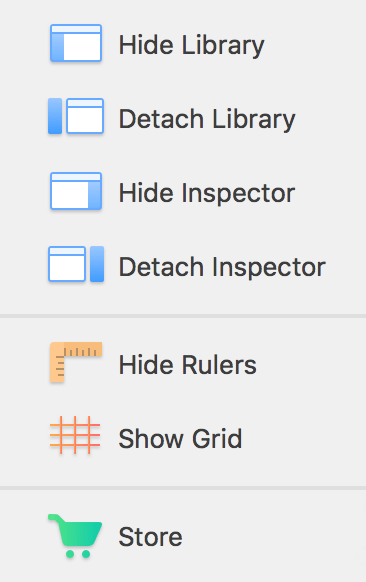Click the Detach Inspector panel icon

point(76,264)
